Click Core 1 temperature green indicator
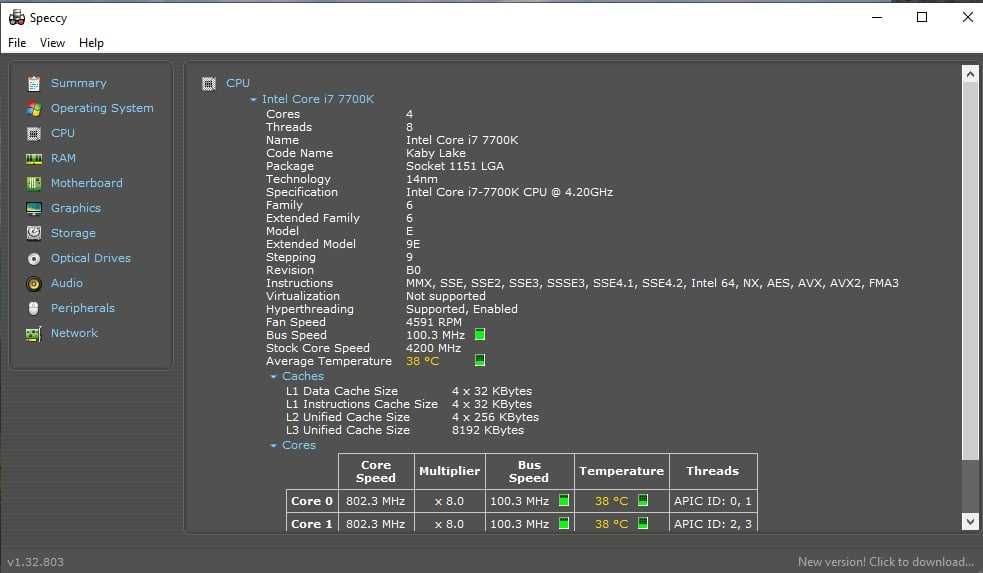 click(x=643, y=523)
